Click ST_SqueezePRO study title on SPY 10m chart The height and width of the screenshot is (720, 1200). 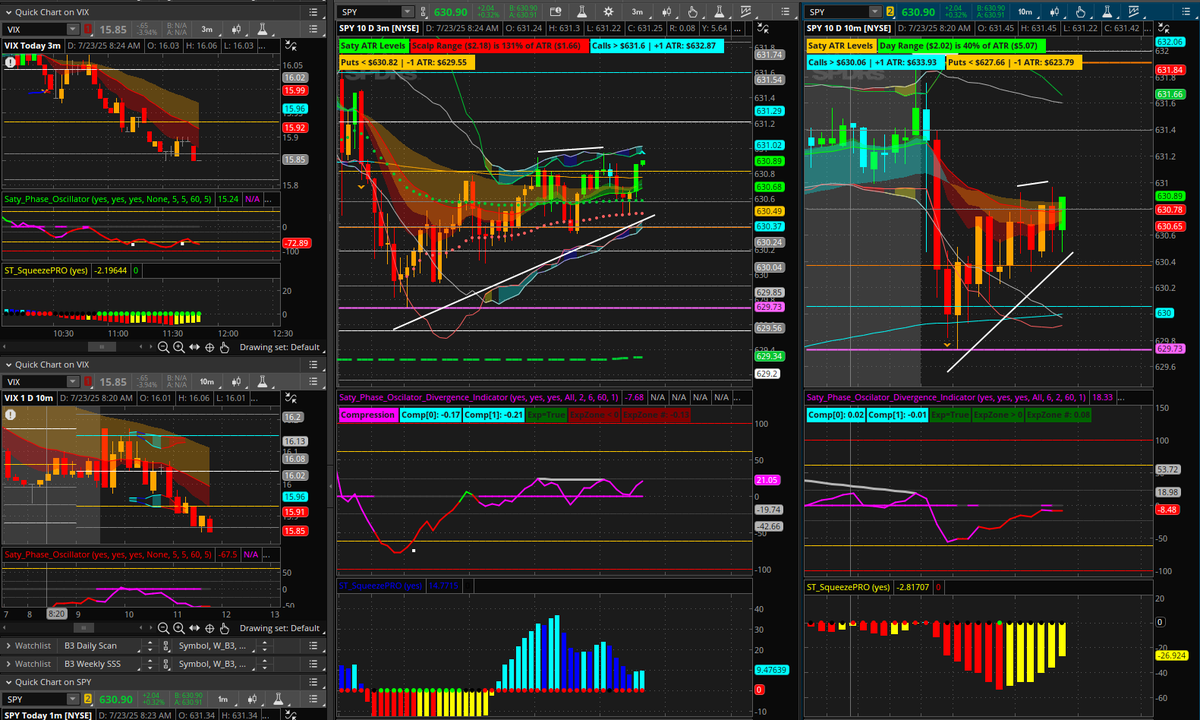[x=848, y=587]
